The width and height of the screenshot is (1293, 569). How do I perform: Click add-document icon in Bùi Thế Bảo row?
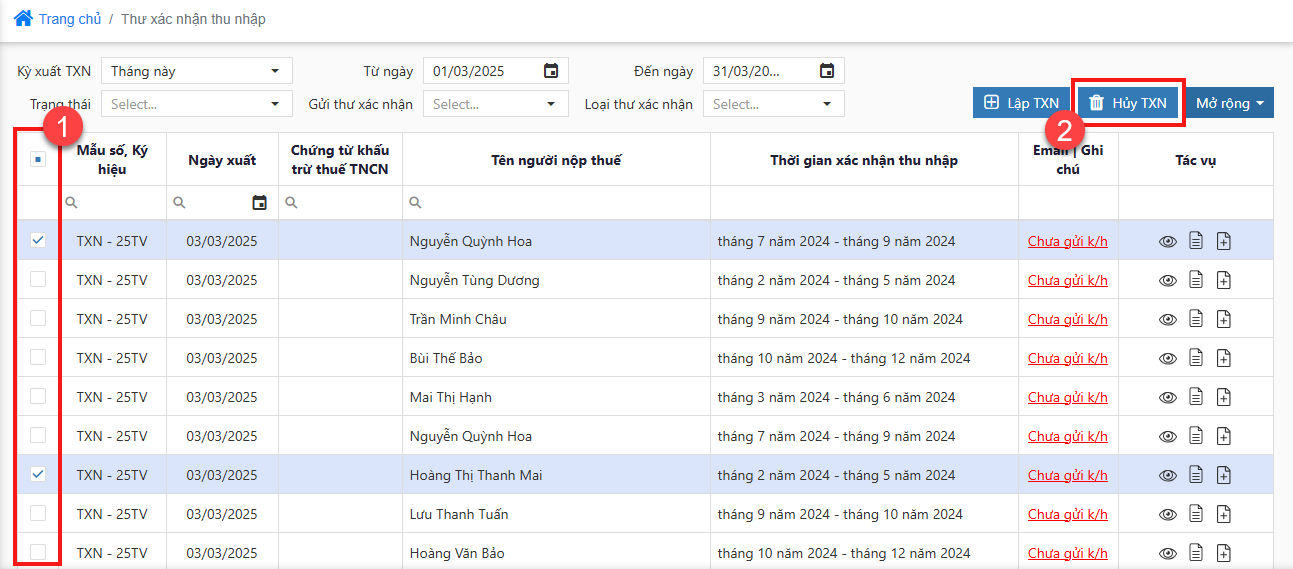tap(1223, 359)
